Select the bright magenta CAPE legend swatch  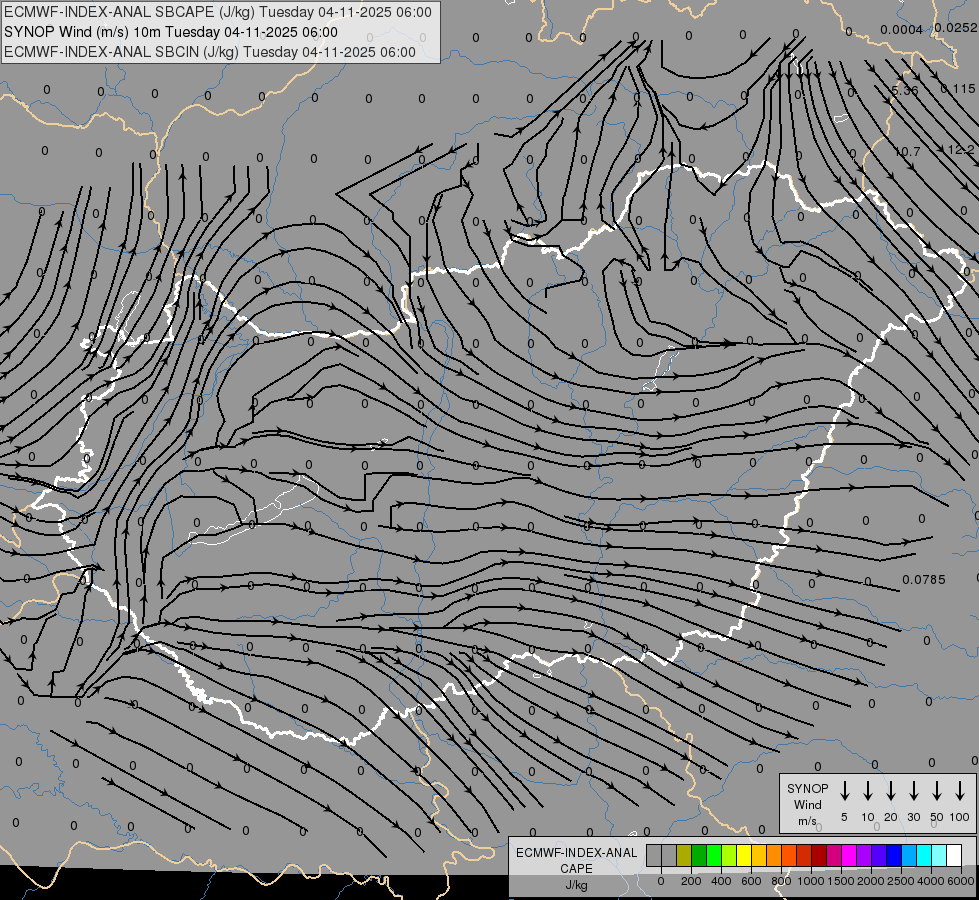[849, 855]
